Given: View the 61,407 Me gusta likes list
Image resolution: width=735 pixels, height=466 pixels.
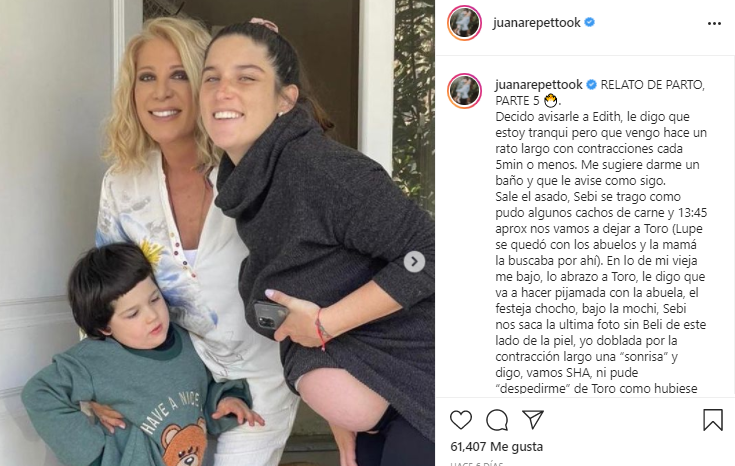Looking at the screenshot, I should point(496,447).
